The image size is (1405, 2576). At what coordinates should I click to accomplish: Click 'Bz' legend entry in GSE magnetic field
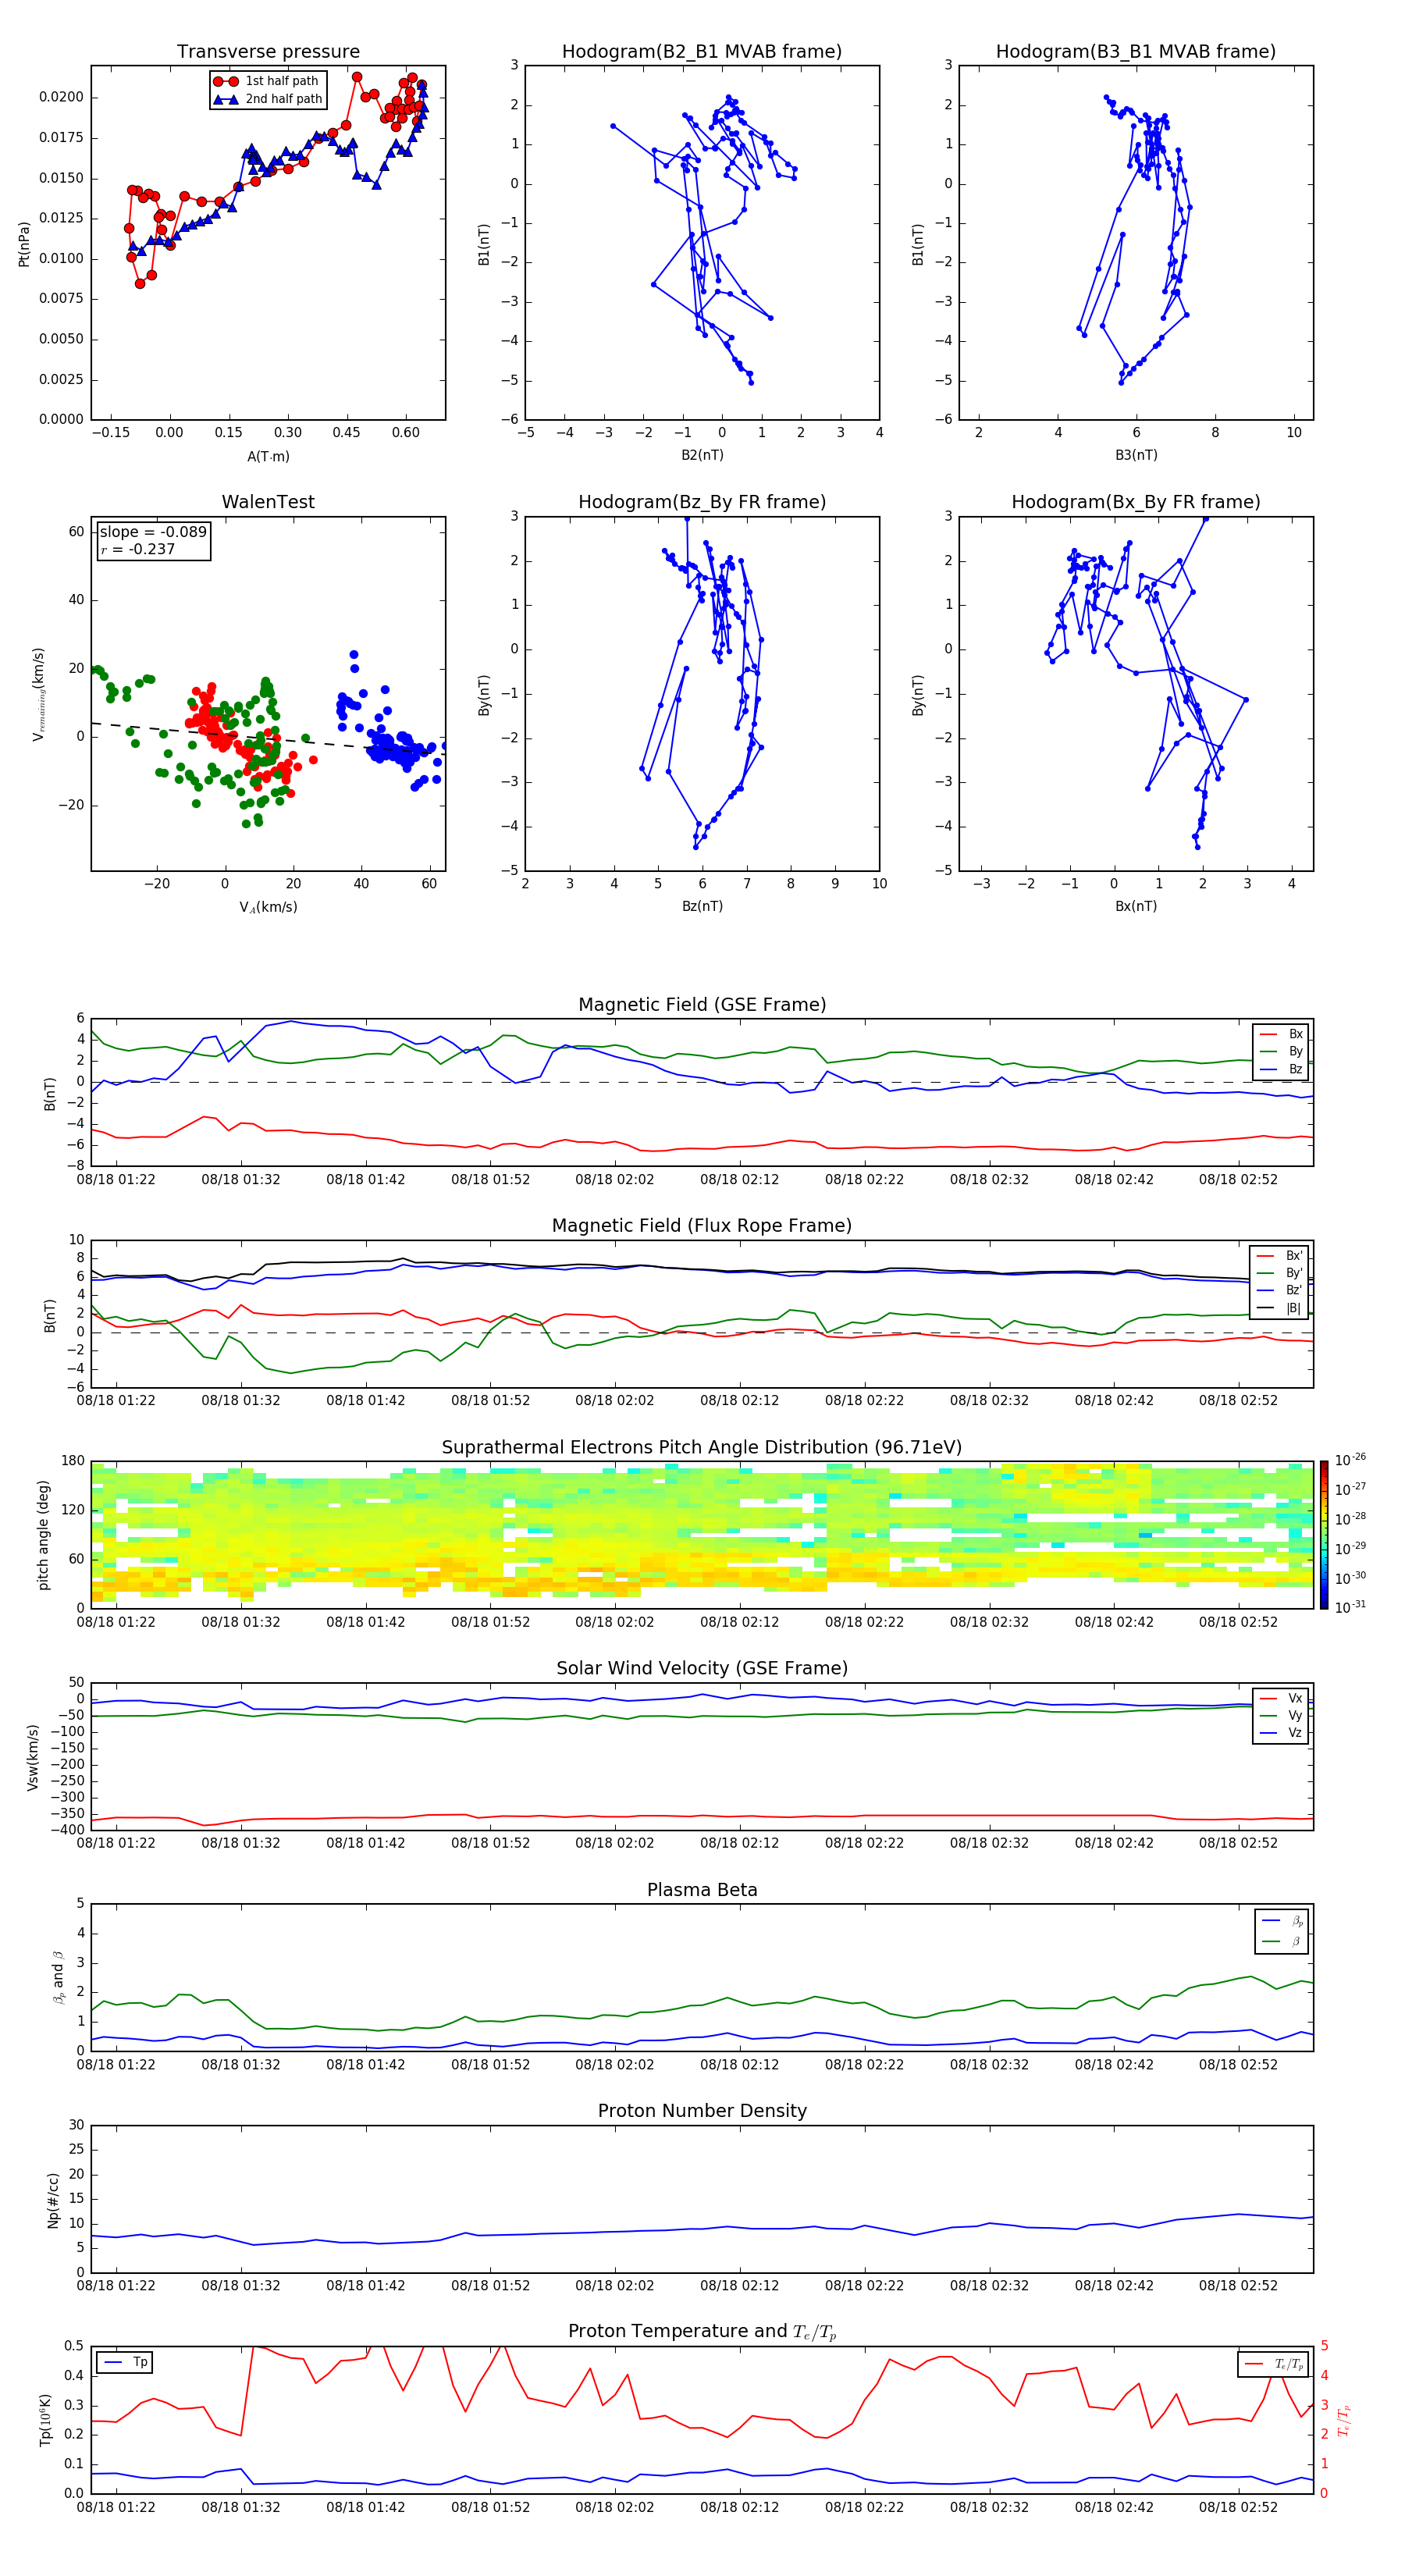point(1282,1070)
